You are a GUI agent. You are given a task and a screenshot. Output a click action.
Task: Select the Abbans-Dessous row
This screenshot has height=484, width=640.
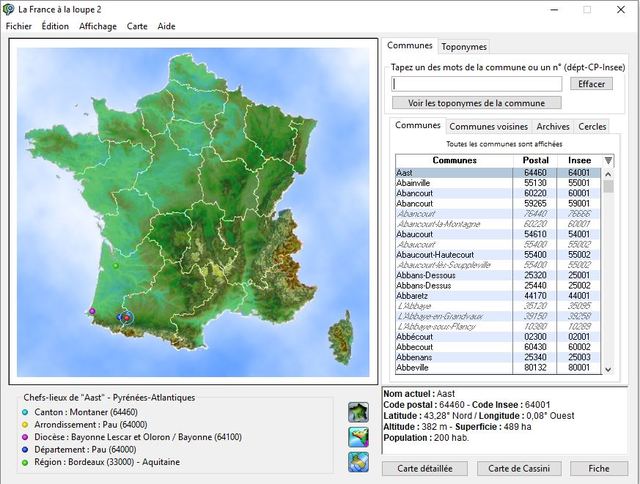tap(498, 275)
